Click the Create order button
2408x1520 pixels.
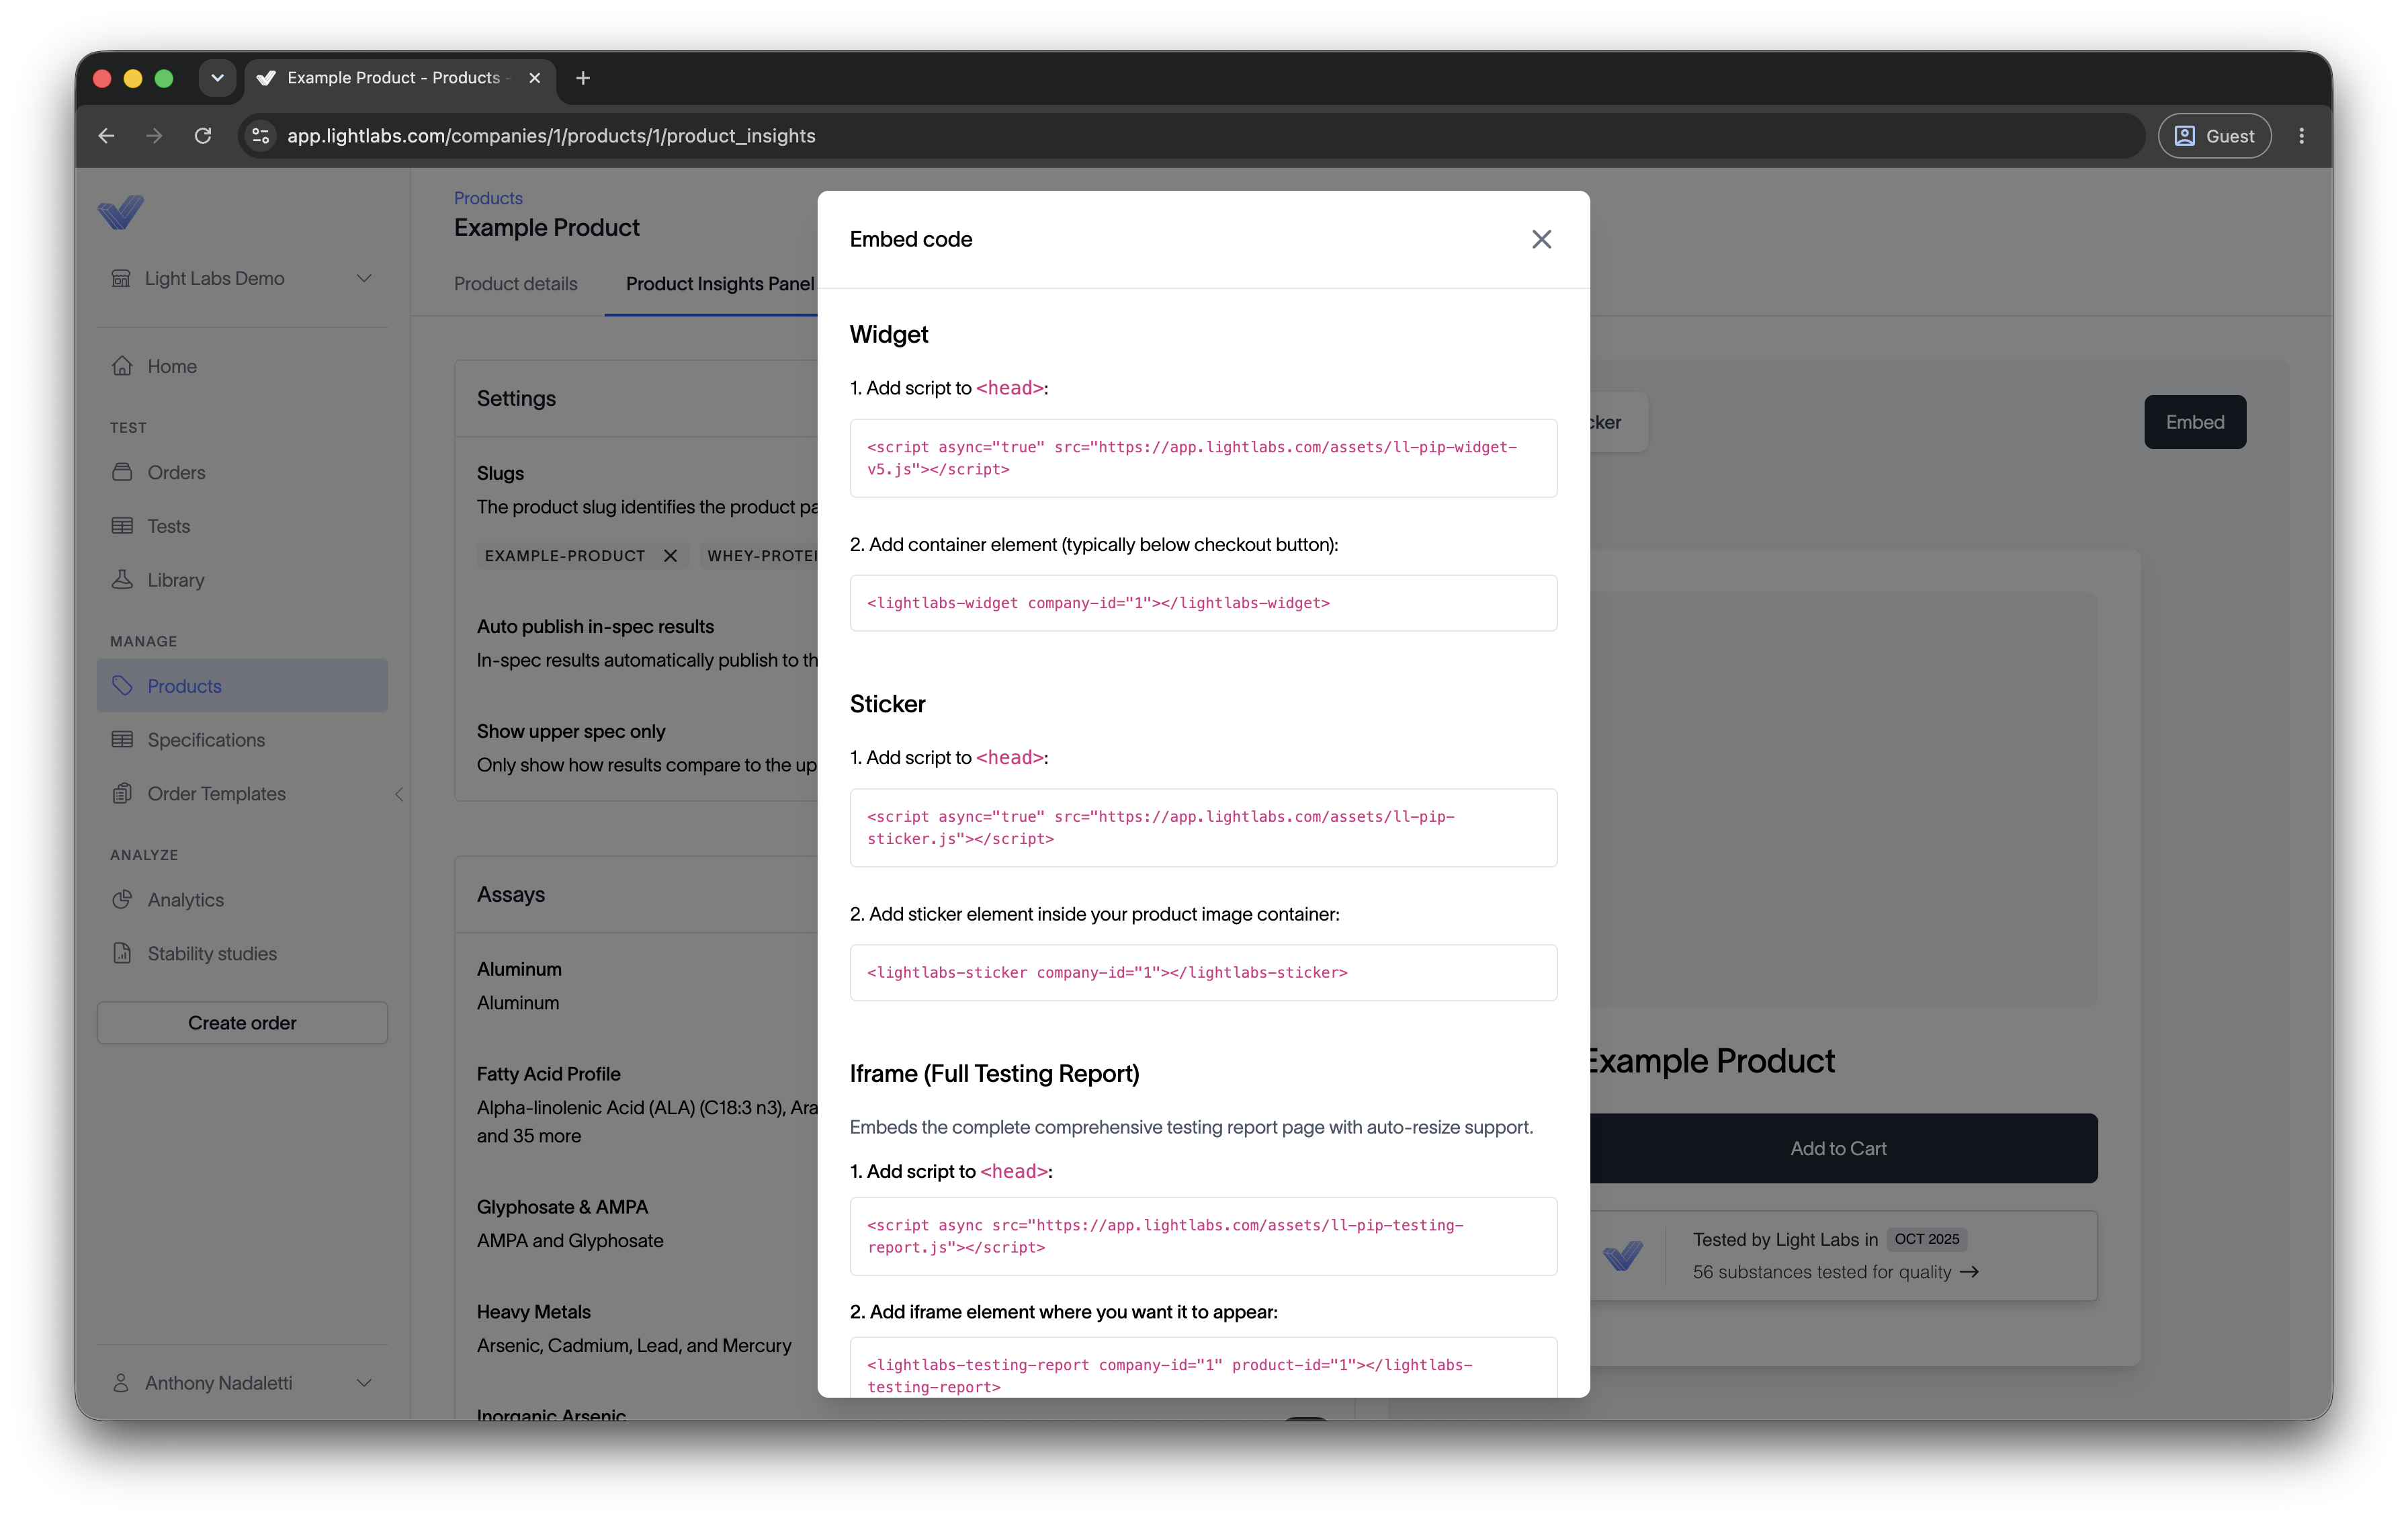point(242,1023)
